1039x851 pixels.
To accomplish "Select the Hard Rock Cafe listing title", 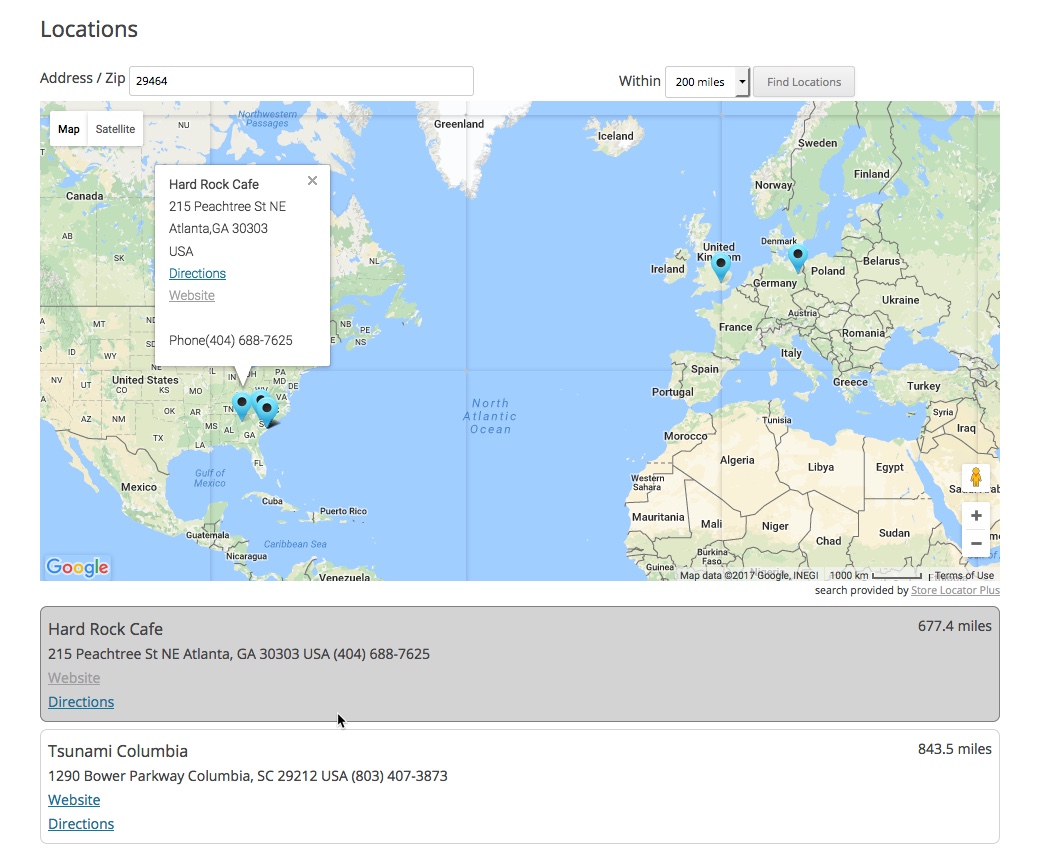I will pos(105,629).
